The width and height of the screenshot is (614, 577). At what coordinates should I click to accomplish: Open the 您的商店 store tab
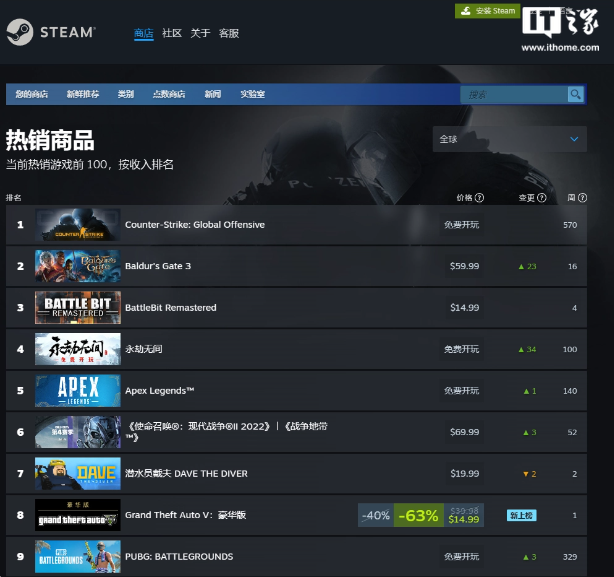click(32, 94)
